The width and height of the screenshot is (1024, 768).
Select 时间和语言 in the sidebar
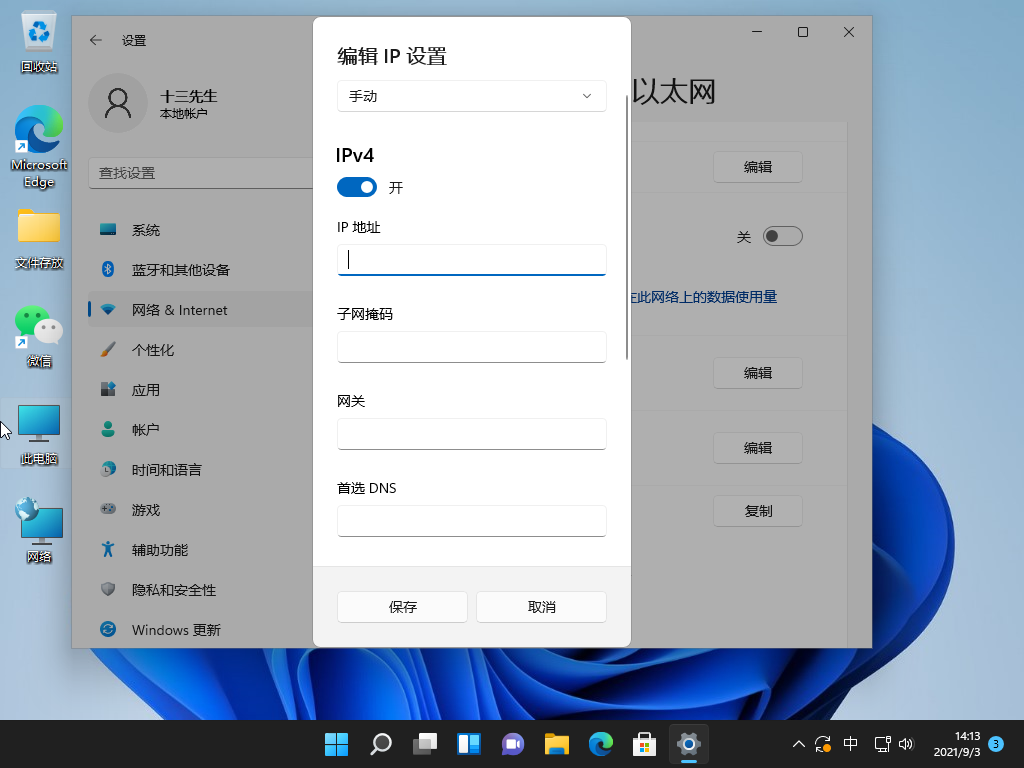(x=170, y=469)
